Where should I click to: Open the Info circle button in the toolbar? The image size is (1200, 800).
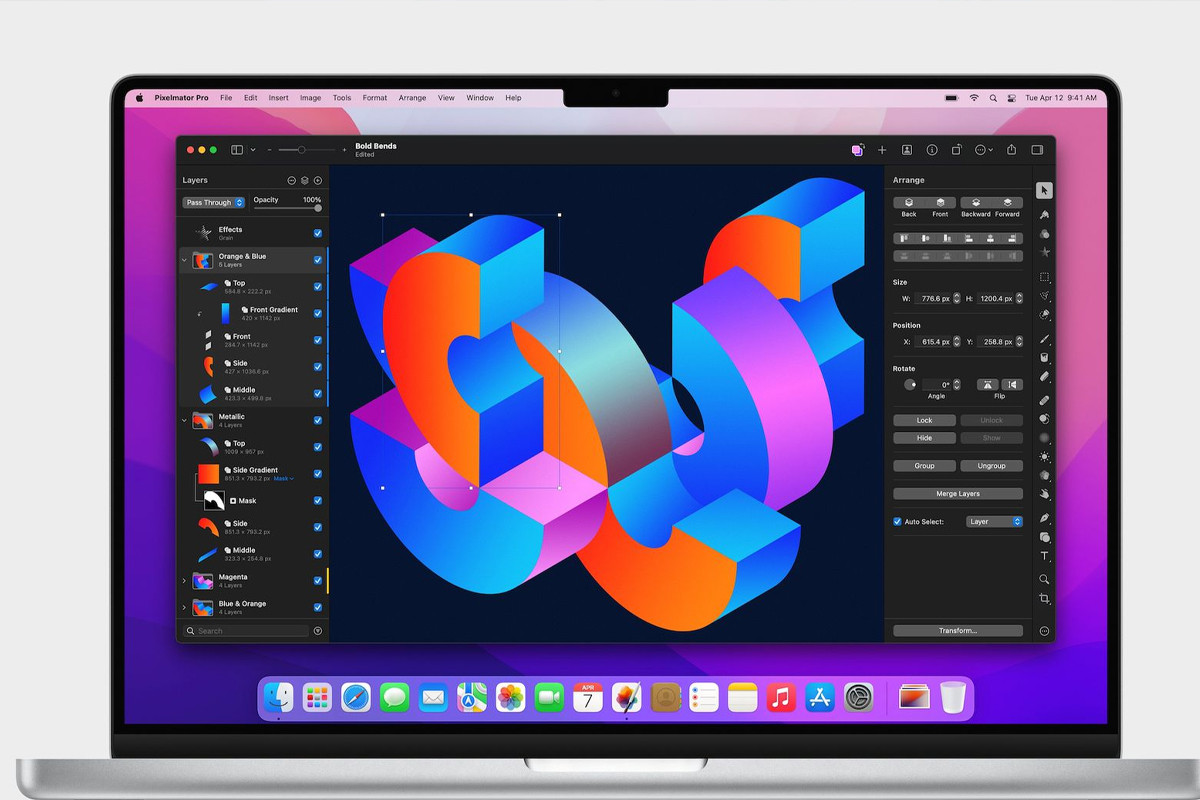[932, 150]
